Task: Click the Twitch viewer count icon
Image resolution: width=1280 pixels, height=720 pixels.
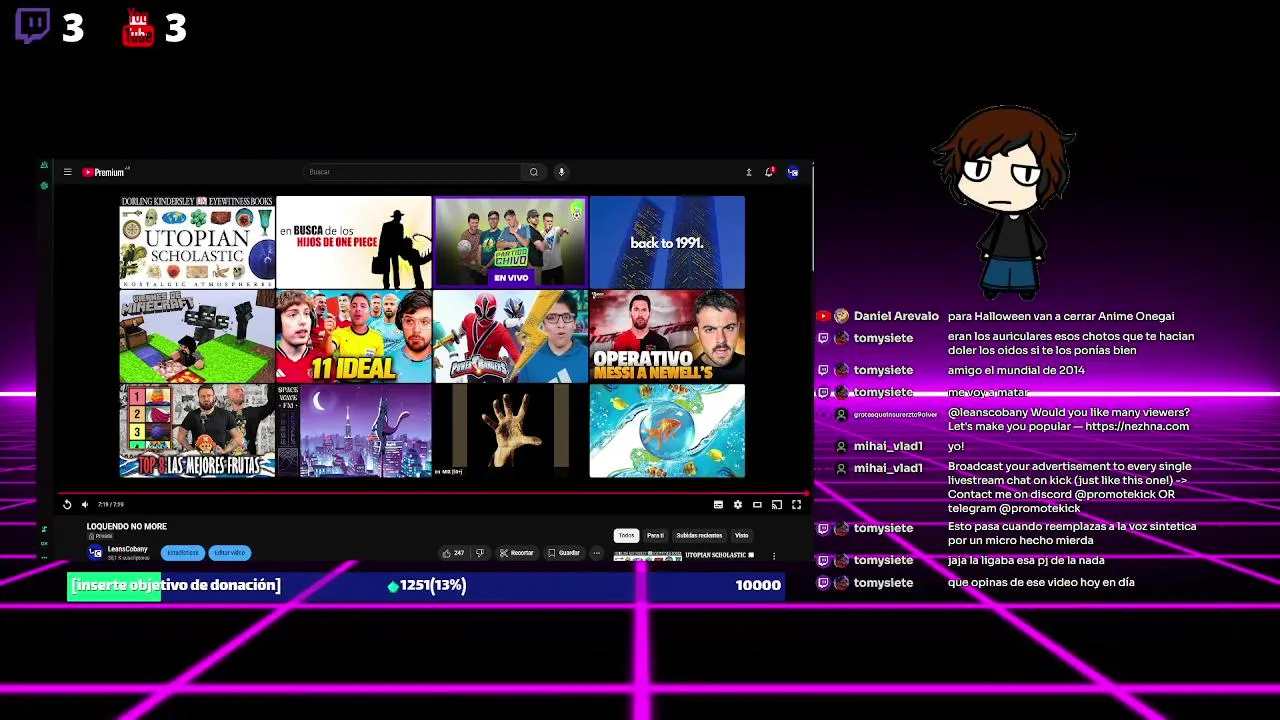Action: pos(33,27)
